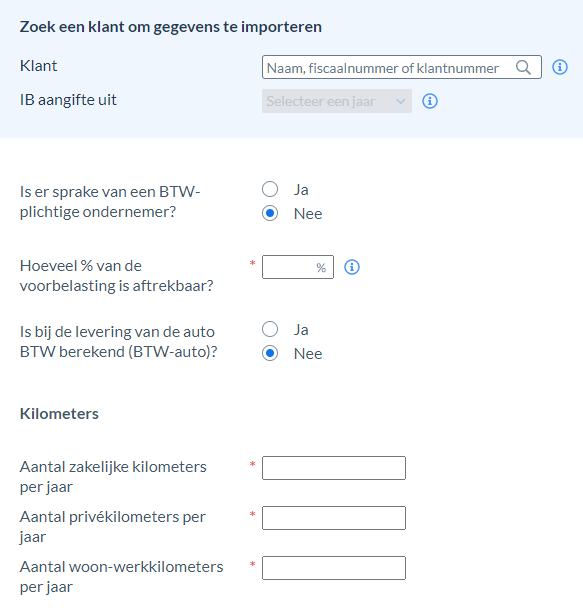This screenshot has height=611, width=583.
Task: Focus the Klant name or number search field
Action: (402, 67)
